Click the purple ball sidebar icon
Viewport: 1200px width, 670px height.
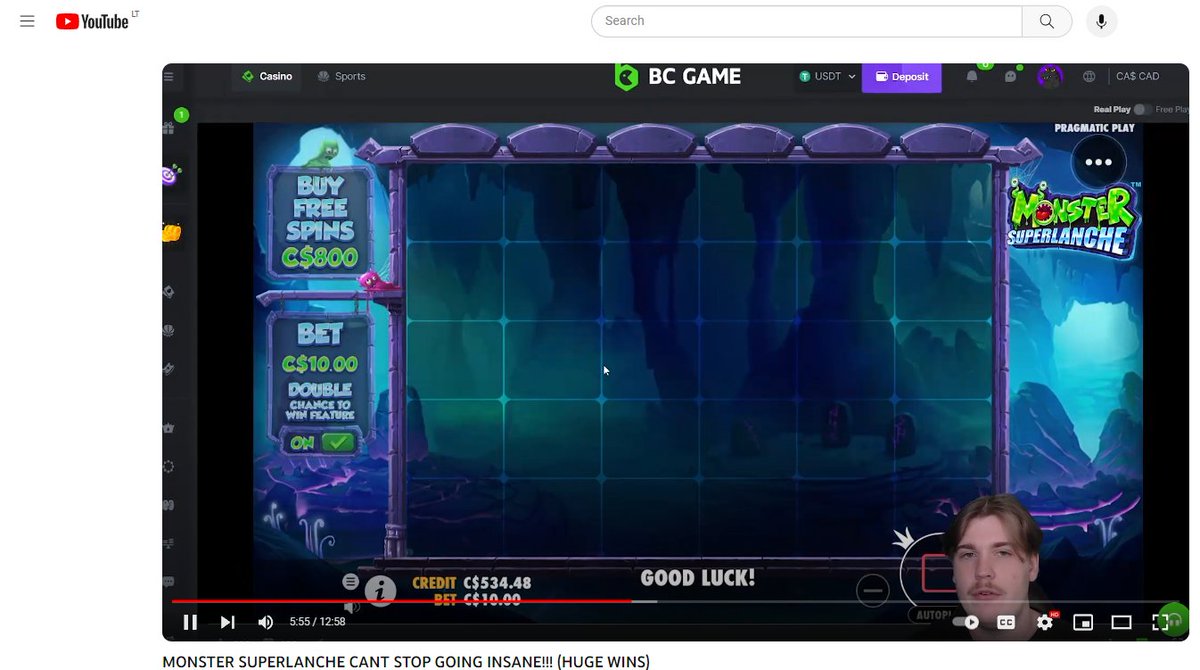pos(170,175)
